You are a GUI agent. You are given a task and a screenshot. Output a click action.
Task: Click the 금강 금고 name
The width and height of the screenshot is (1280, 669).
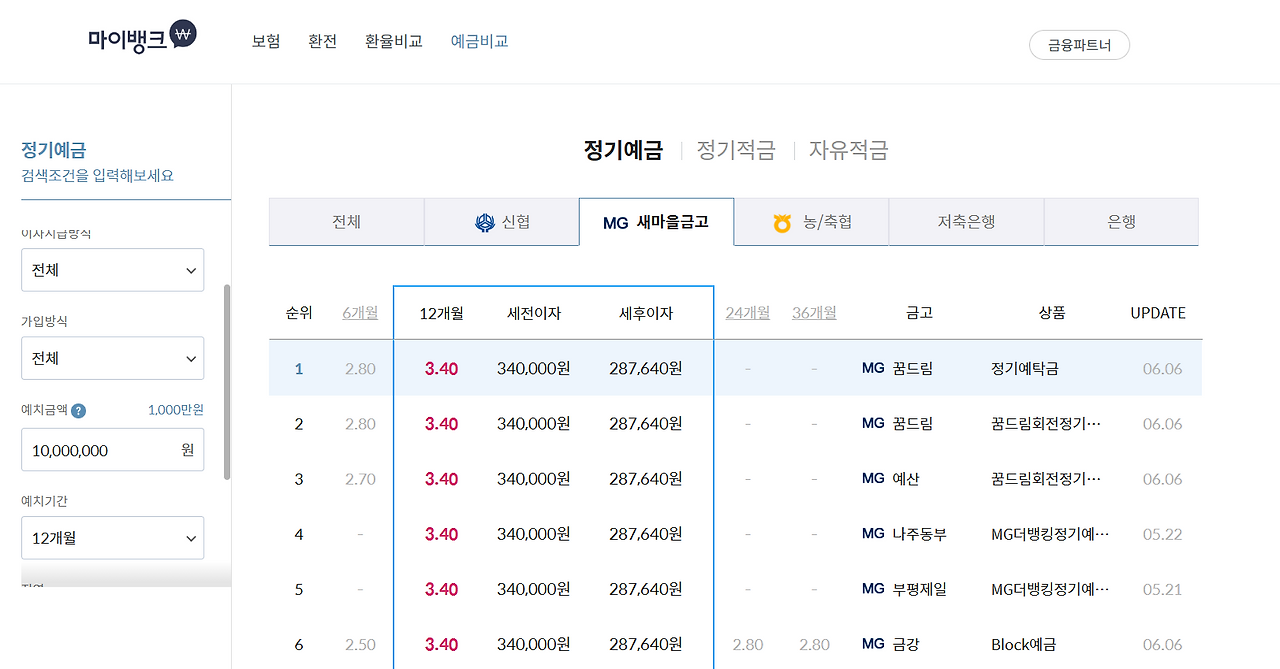point(906,644)
